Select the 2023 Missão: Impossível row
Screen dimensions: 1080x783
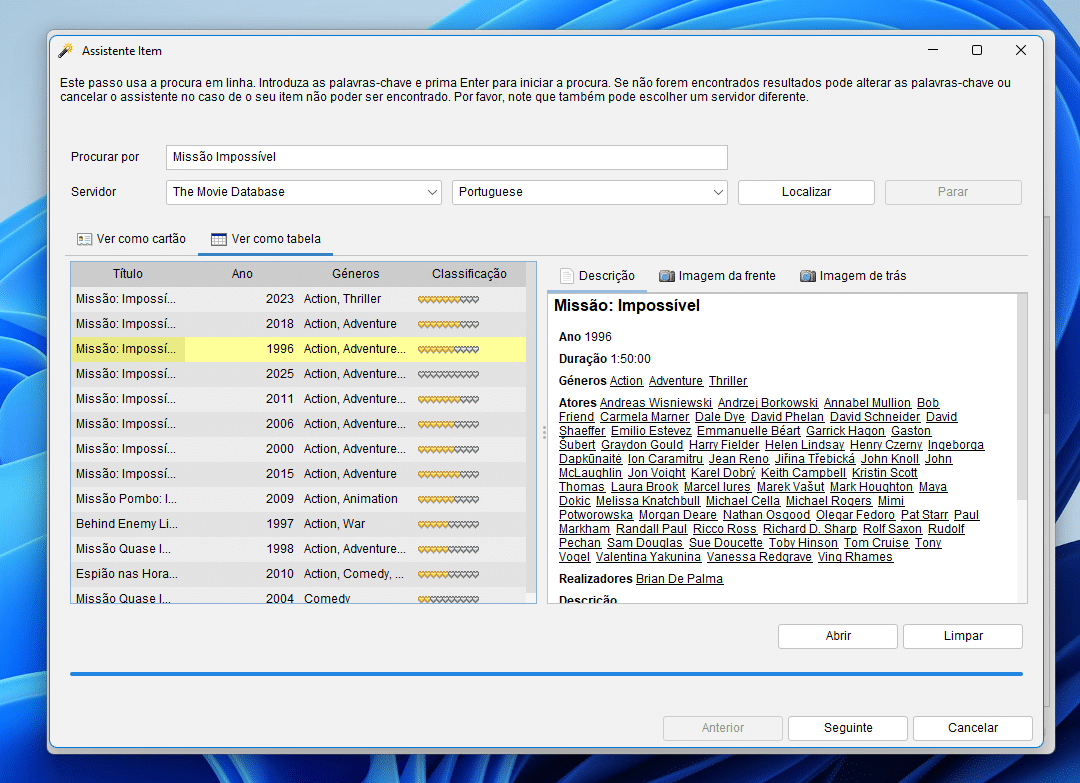(x=298, y=299)
